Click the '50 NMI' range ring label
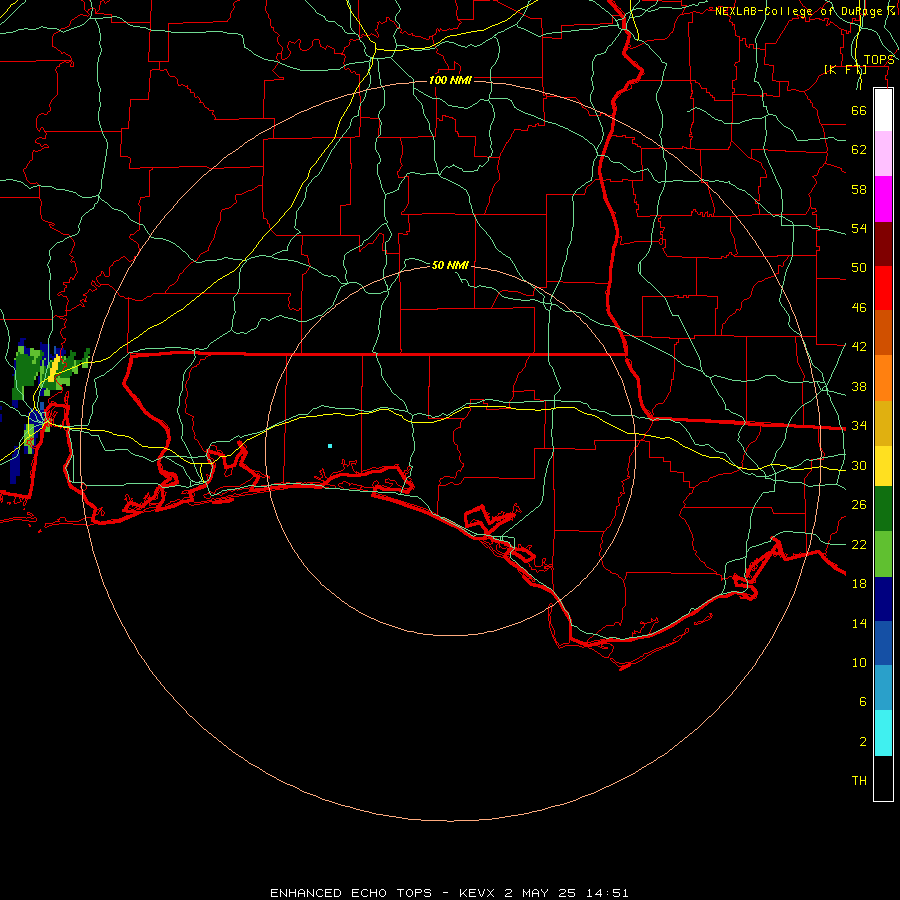 (450, 265)
